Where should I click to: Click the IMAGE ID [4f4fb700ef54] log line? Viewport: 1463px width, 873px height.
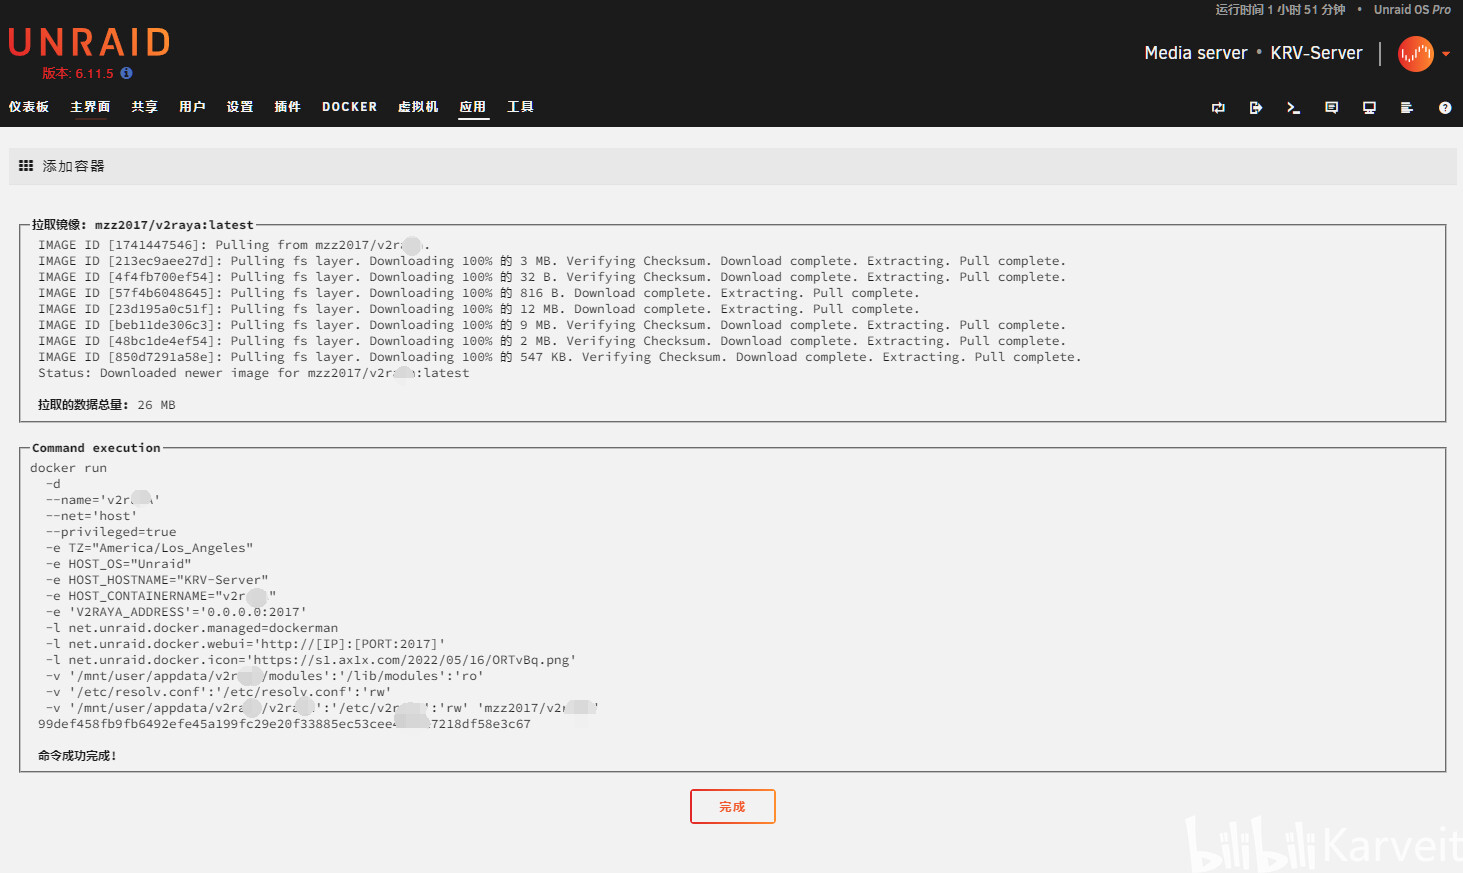552,277
